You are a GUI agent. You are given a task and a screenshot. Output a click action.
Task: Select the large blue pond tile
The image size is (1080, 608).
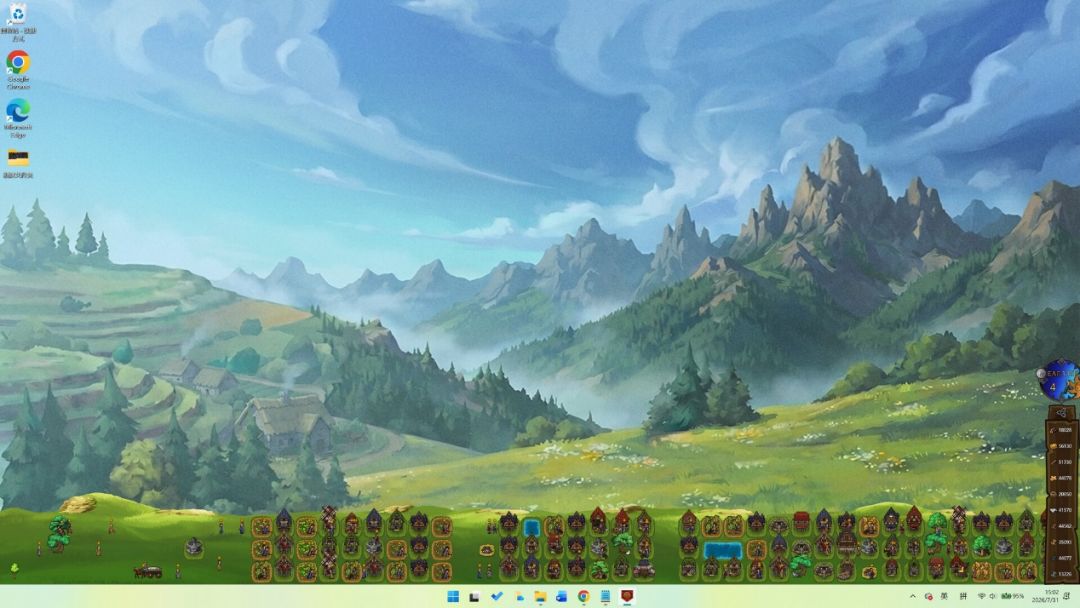722,549
